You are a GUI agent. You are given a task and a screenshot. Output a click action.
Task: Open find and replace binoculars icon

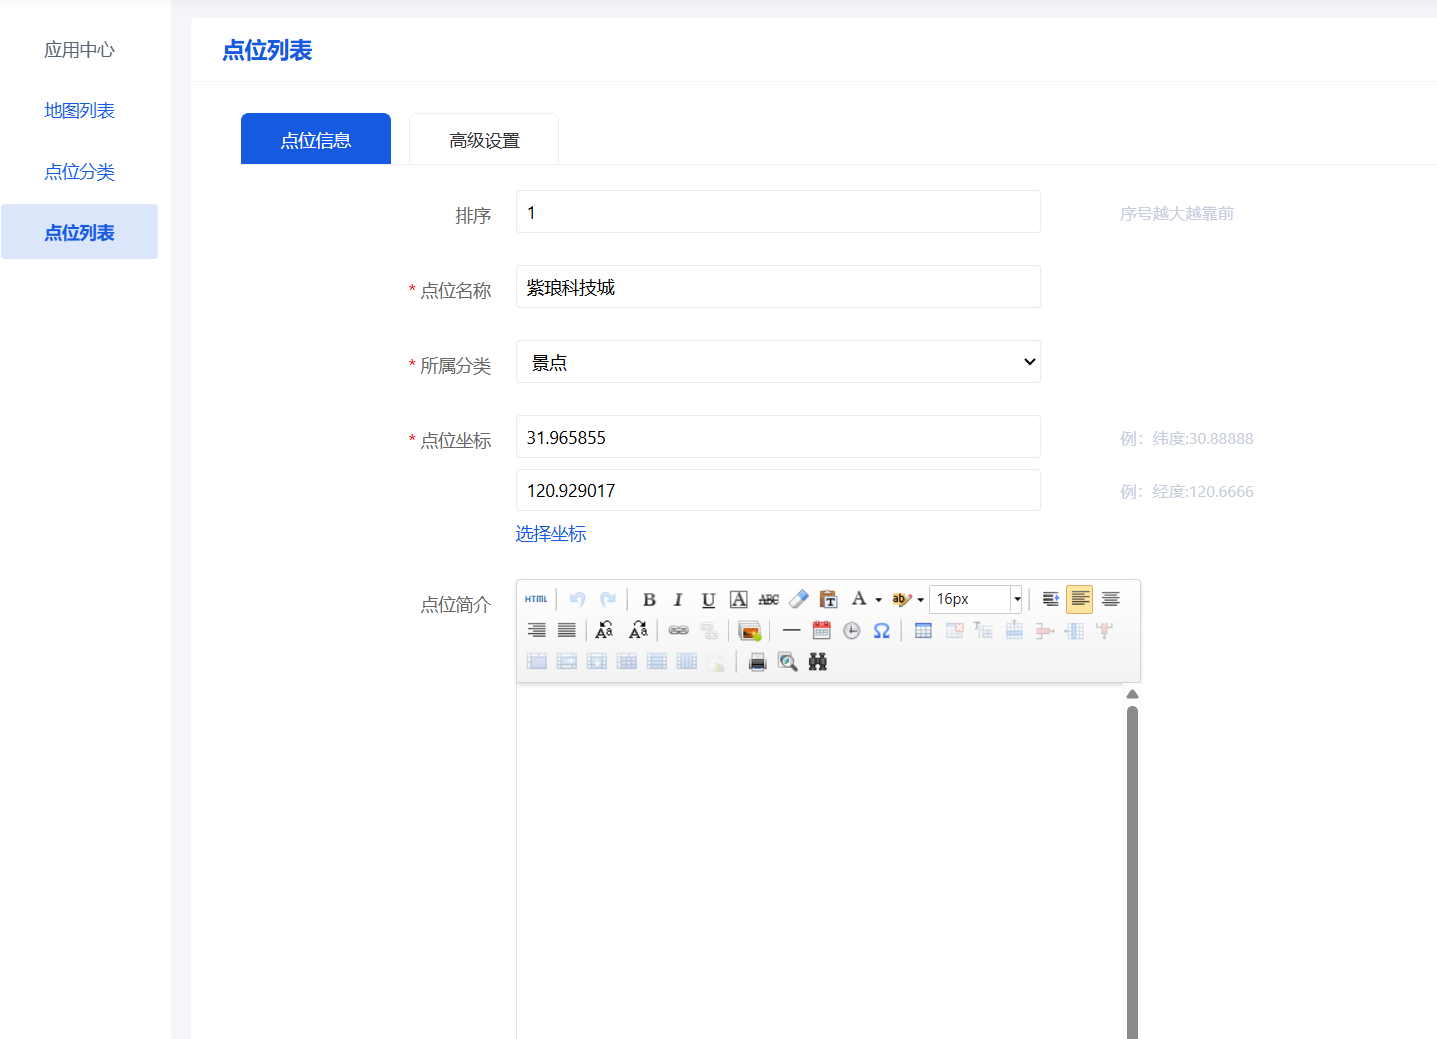(x=817, y=661)
